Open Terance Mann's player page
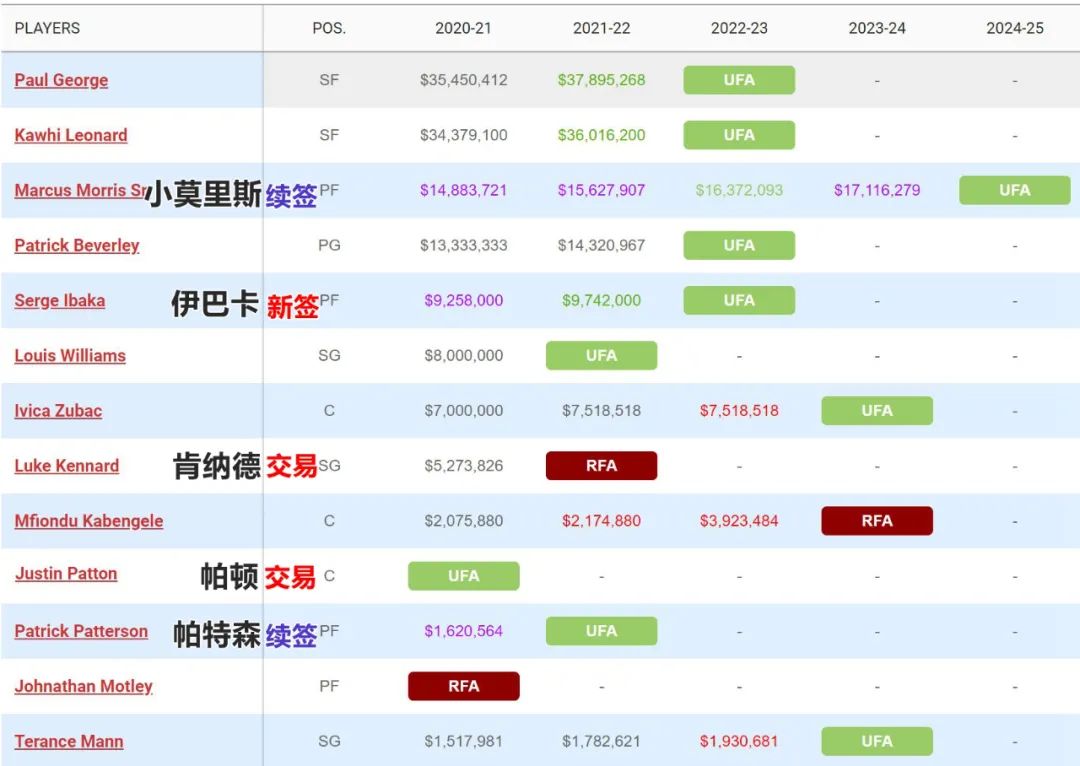The width and height of the screenshot is (1080, 766). 69,741
